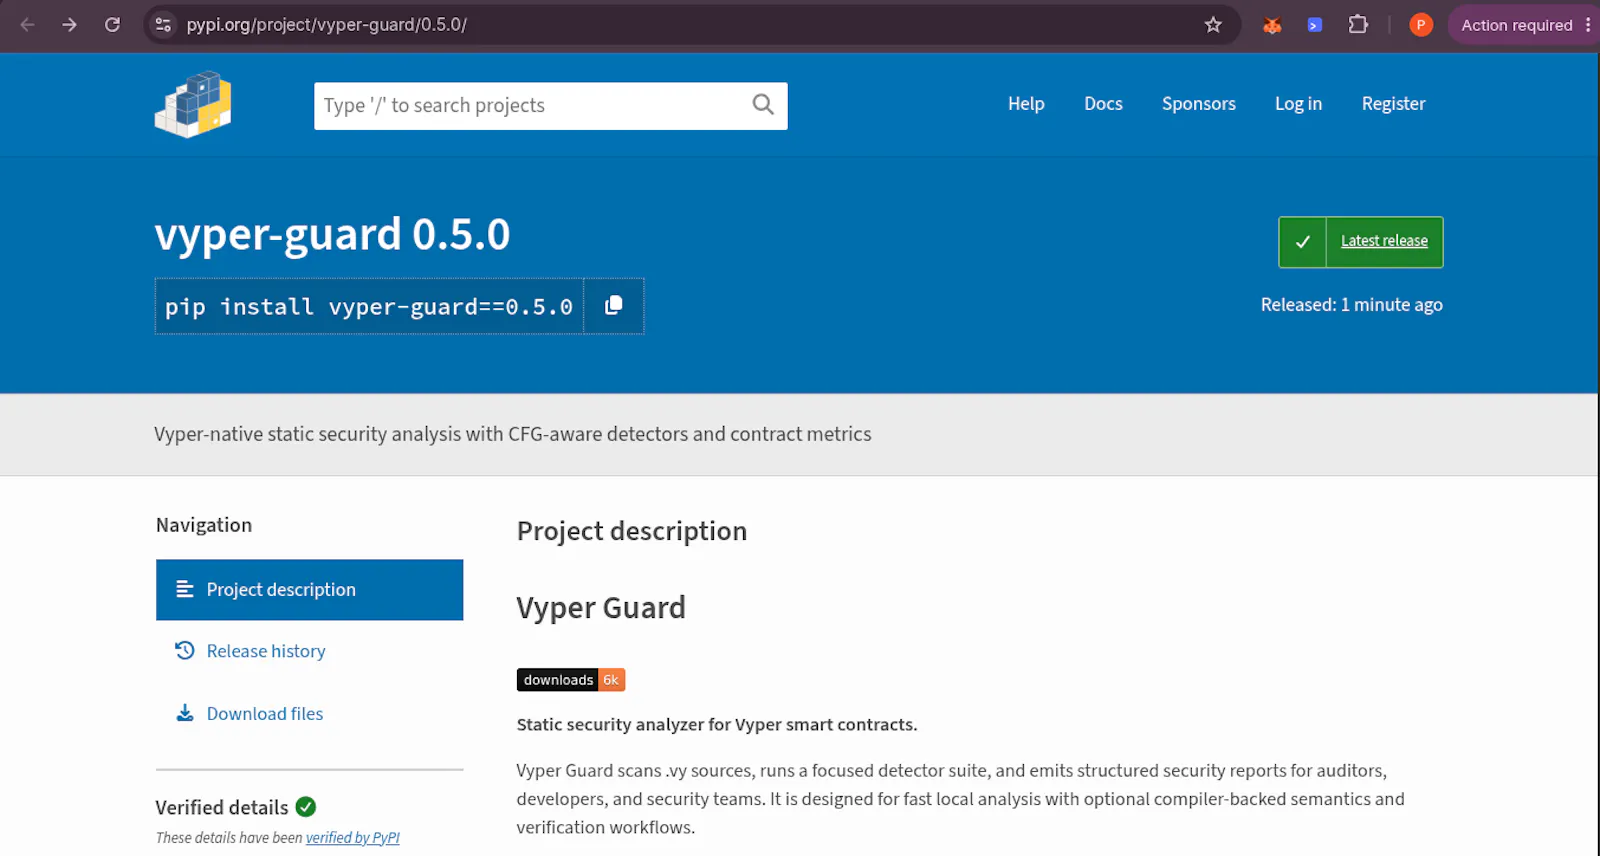Click the Released: 1 minute ago text
1600x856 pixels.
[x=1351, y=305]
